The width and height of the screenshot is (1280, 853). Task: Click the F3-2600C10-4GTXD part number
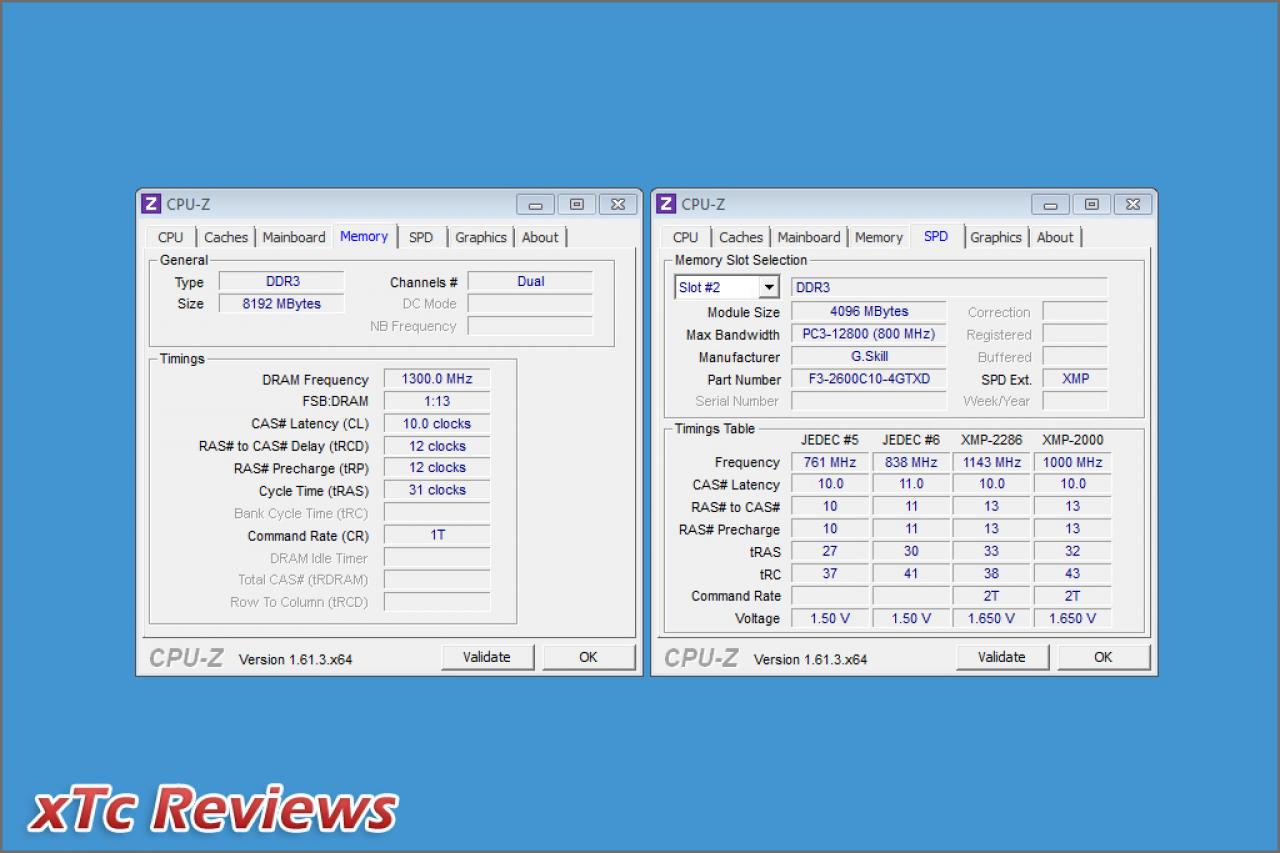[x=869, y=379]
